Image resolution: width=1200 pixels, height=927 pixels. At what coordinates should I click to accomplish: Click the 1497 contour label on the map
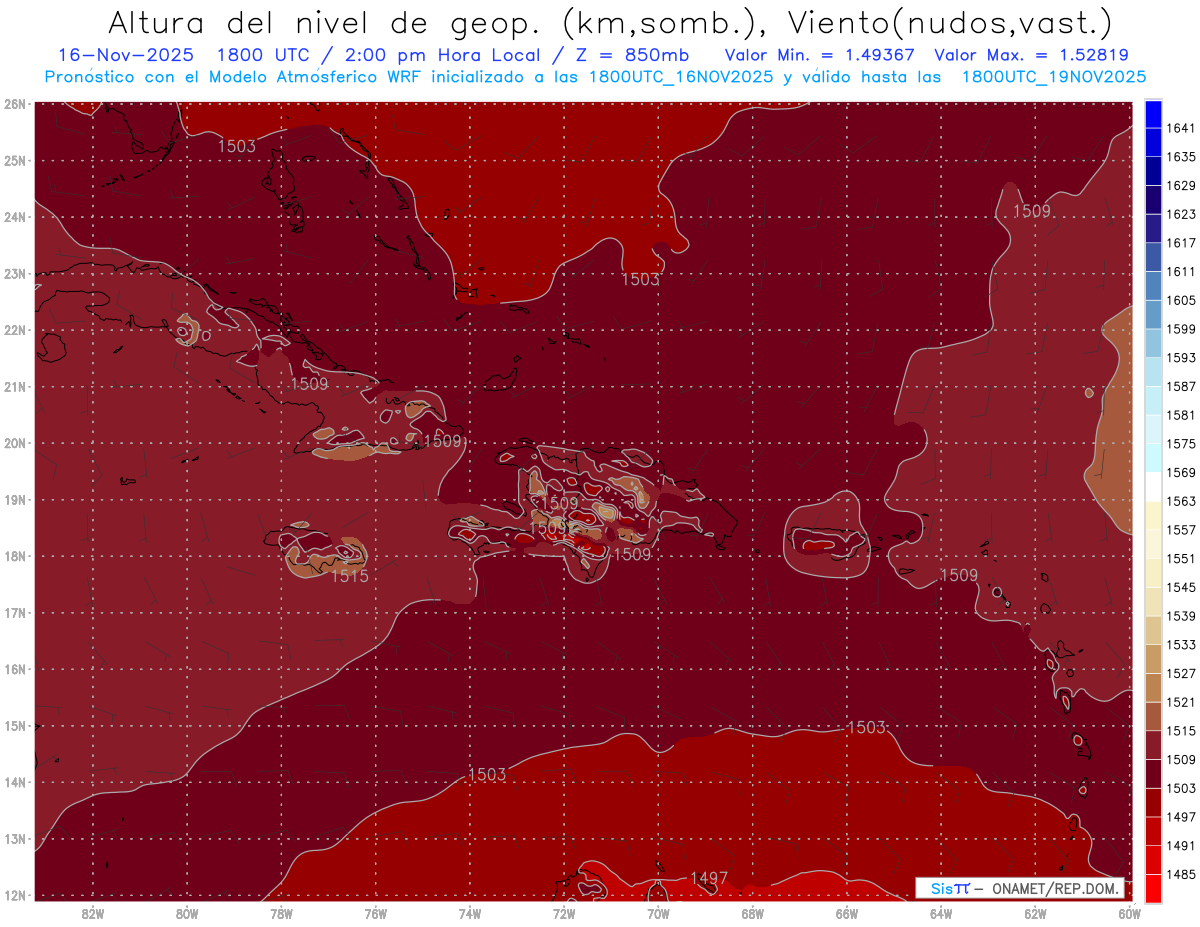click(x=709, y=878)
